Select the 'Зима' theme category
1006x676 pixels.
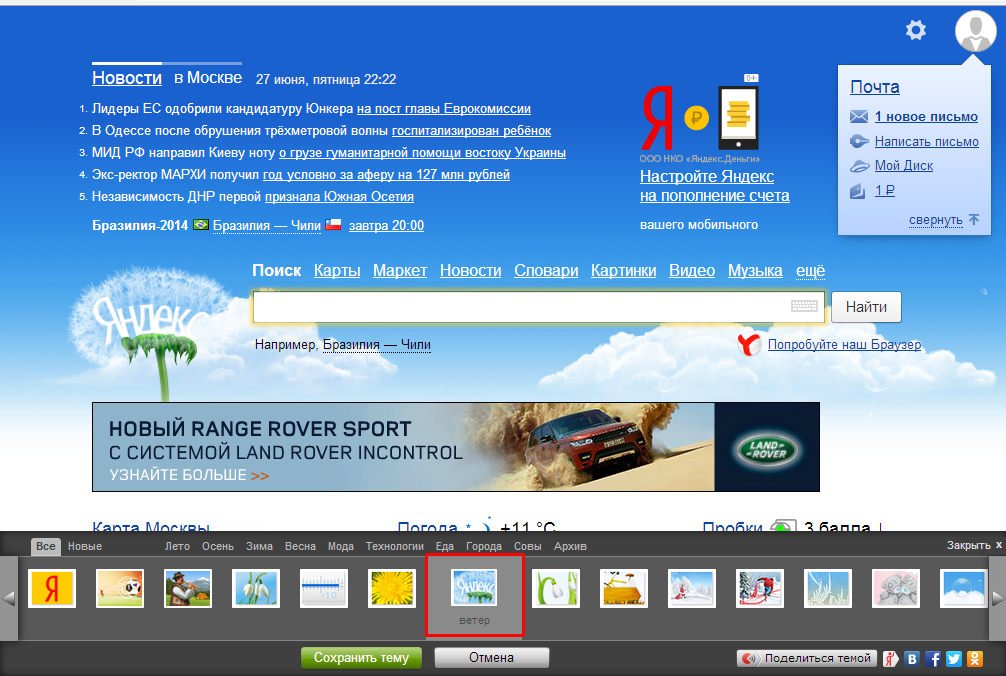(x=259, y=546)
